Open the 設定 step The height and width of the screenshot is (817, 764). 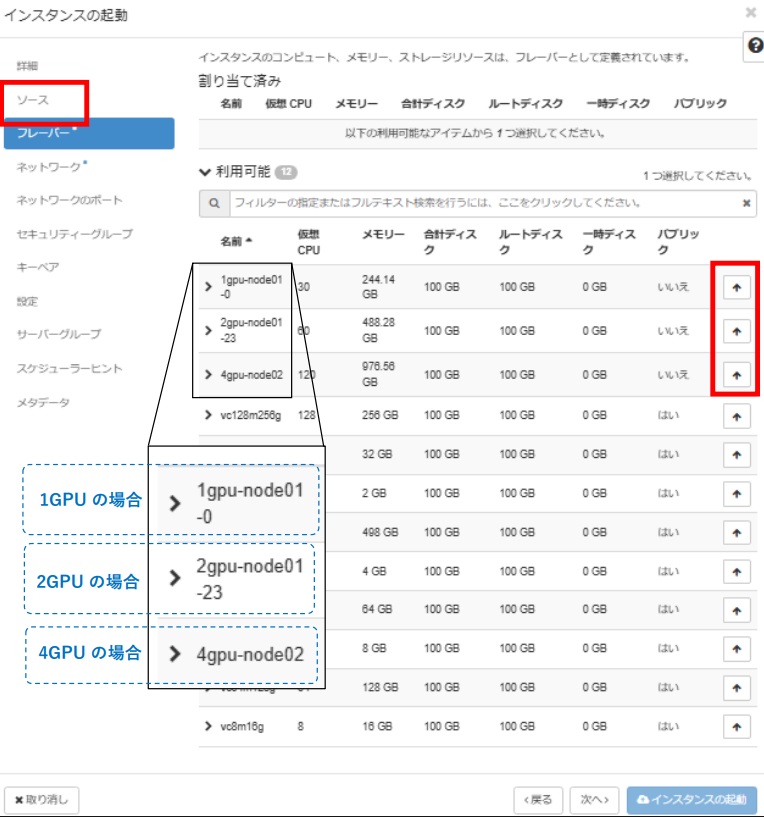click(27, 301)
